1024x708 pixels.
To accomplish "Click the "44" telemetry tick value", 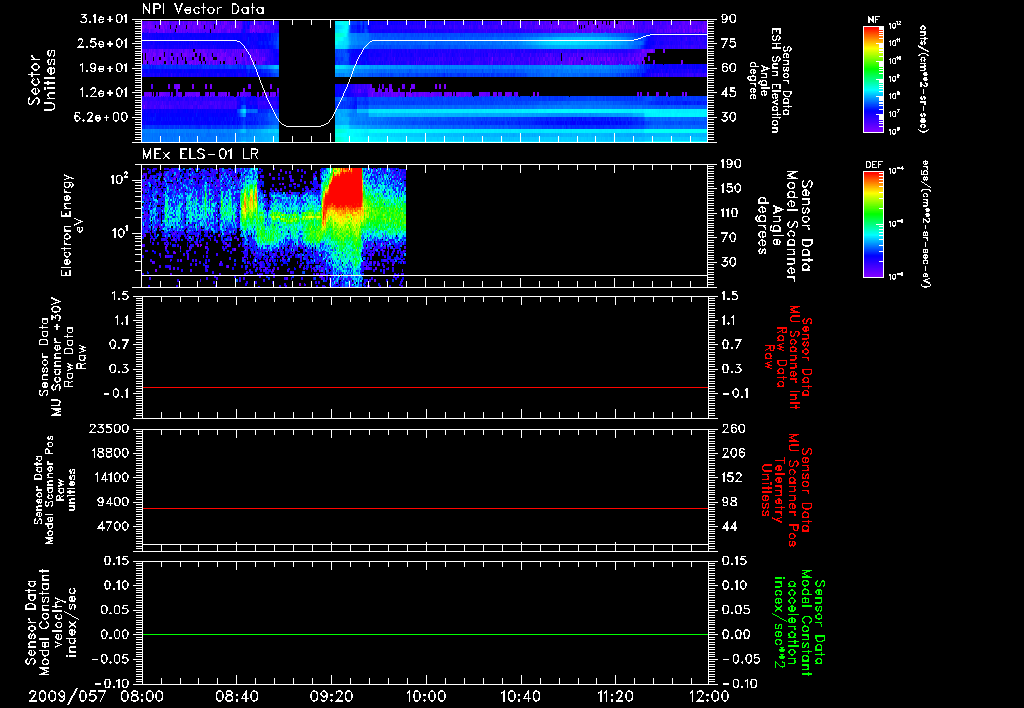I will (x=728, y=526).
